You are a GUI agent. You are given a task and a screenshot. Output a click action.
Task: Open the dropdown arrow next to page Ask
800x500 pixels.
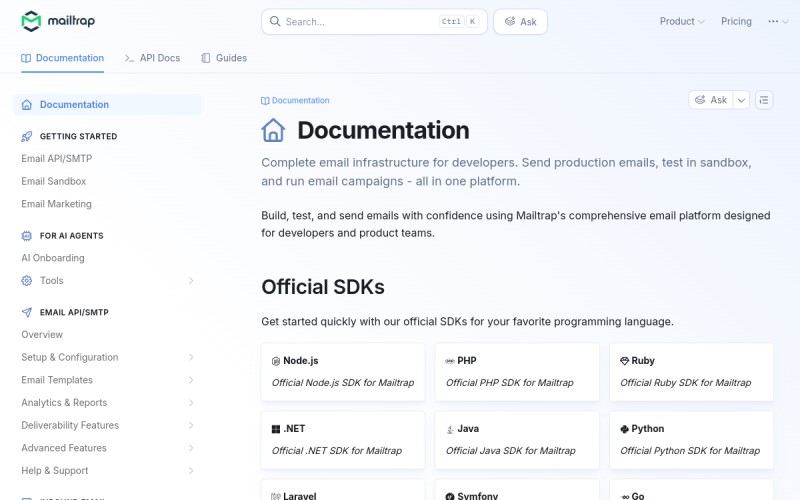[x=741, y=100]
